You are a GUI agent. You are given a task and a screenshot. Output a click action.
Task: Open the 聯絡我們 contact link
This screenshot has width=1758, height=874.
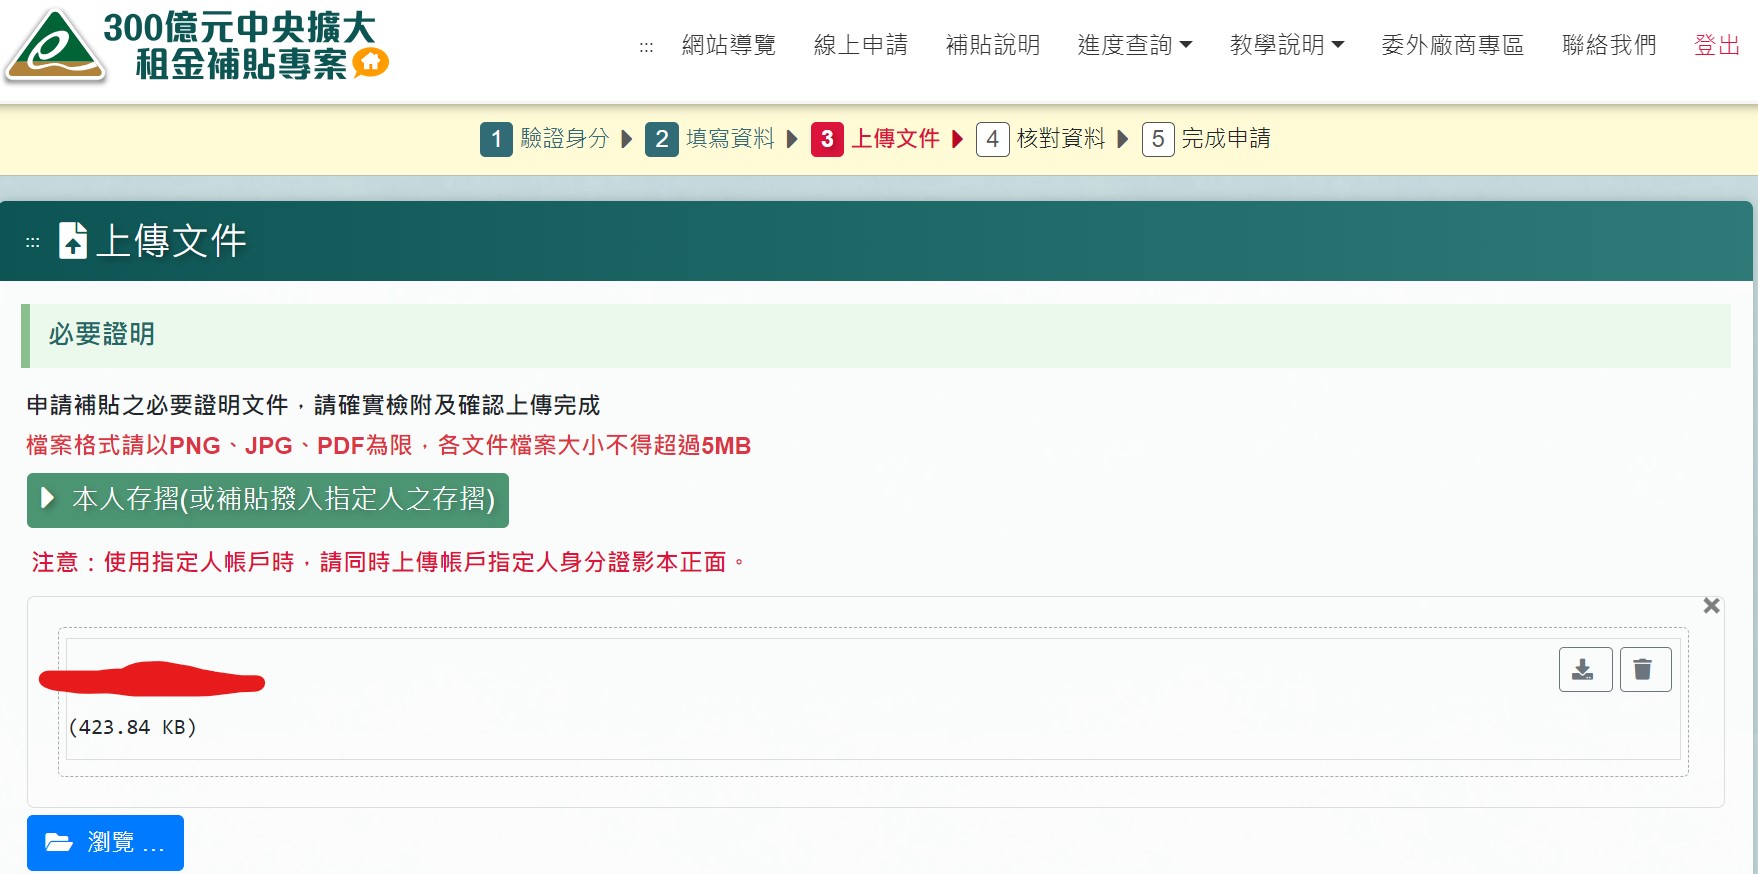(1608, 45)
